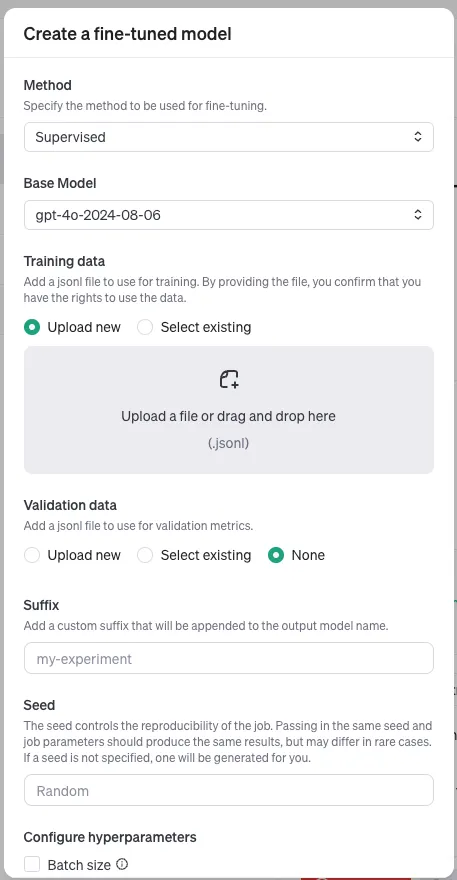Click the (.jsonl) label in upload zone
The height and width of the screenshot is (880, 457).
[x=228, y=443]
